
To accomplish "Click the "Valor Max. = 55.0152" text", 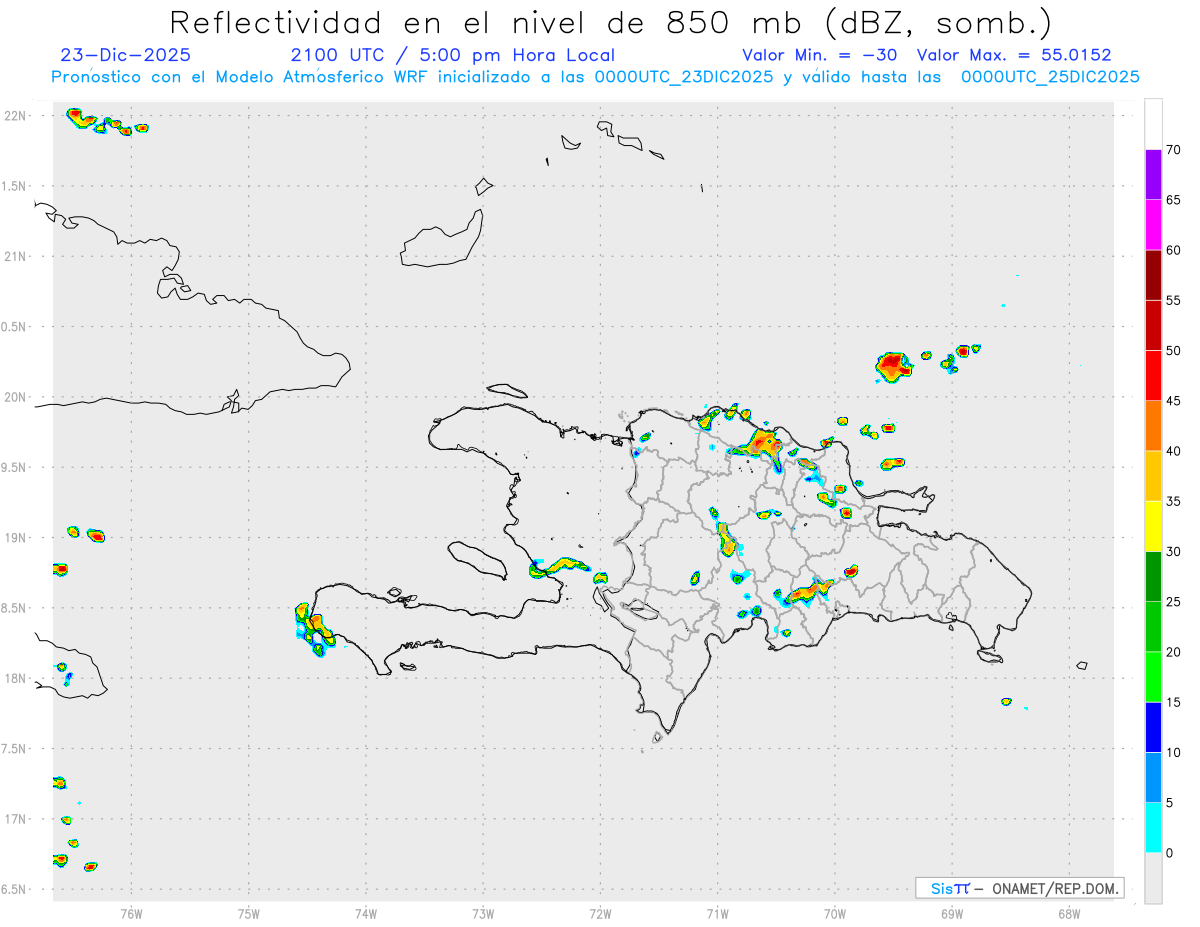I will pyautogui.click(x=1014, y=55).
